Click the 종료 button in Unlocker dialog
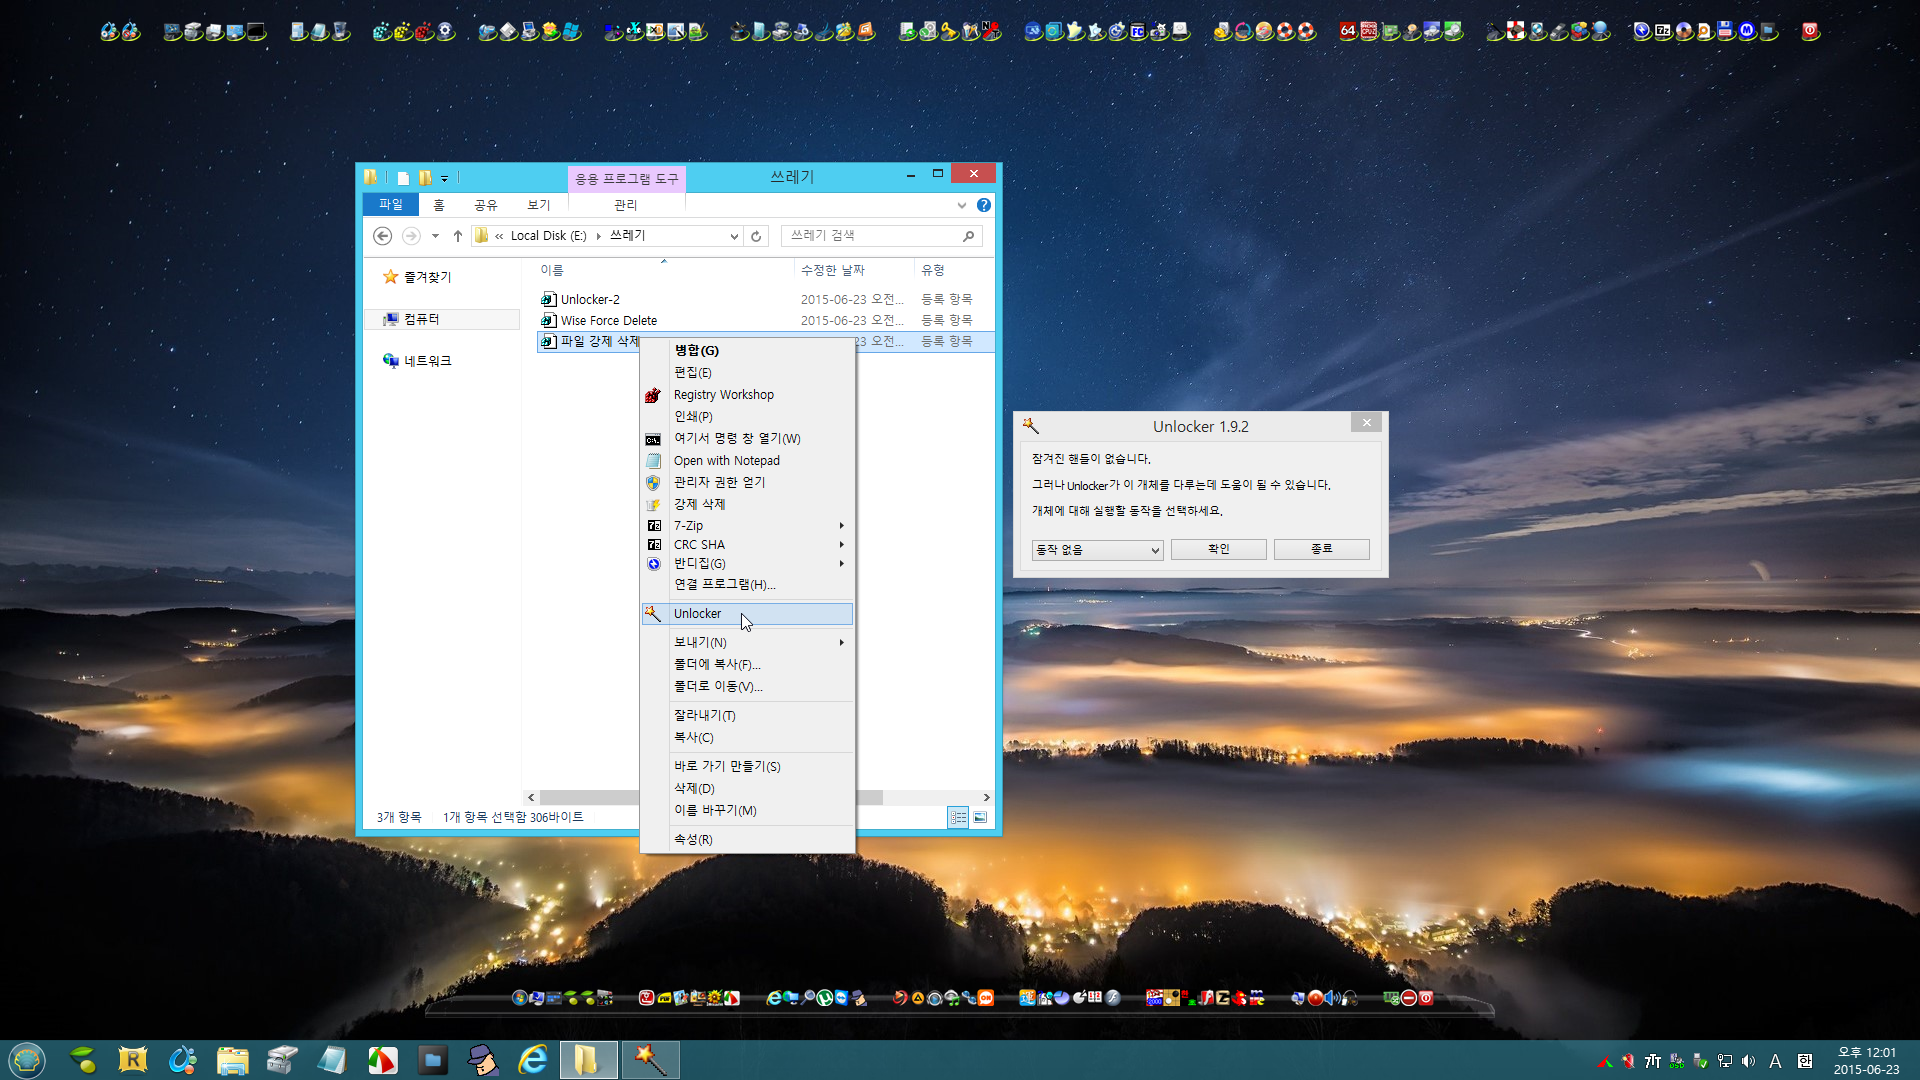Image resolution: width=1920 pixels, height=1080 pixels. pyautogui.click(x=1321, y=549)
